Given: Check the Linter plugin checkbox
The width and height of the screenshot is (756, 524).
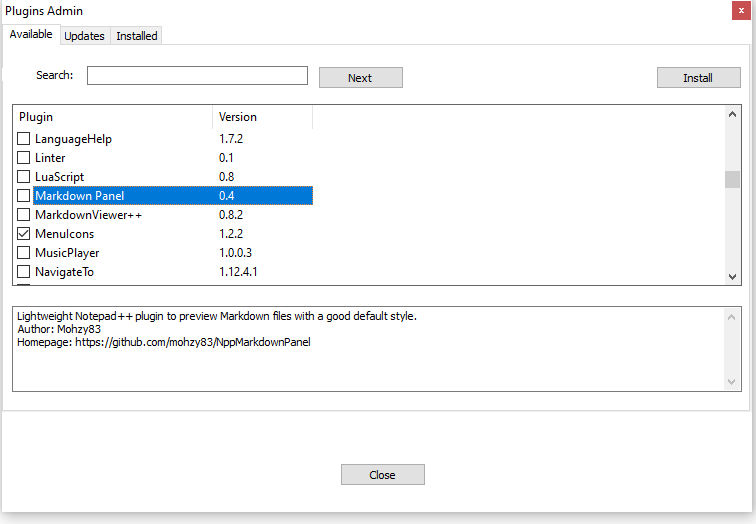Looking at the screenshot, I should tap(24, 158).
